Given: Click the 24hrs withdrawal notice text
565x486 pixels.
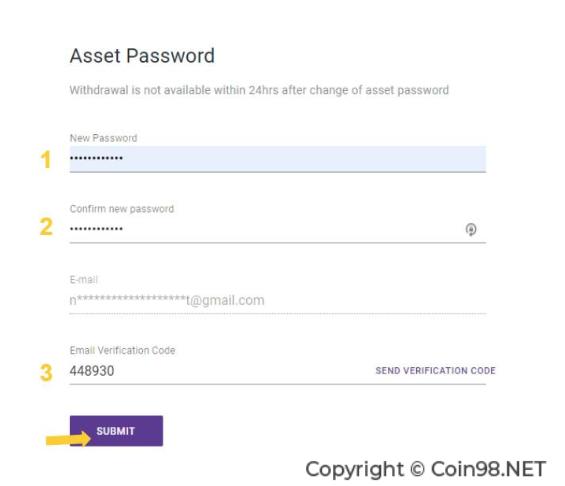Looking at the screenshot, I should pos(259,90).
